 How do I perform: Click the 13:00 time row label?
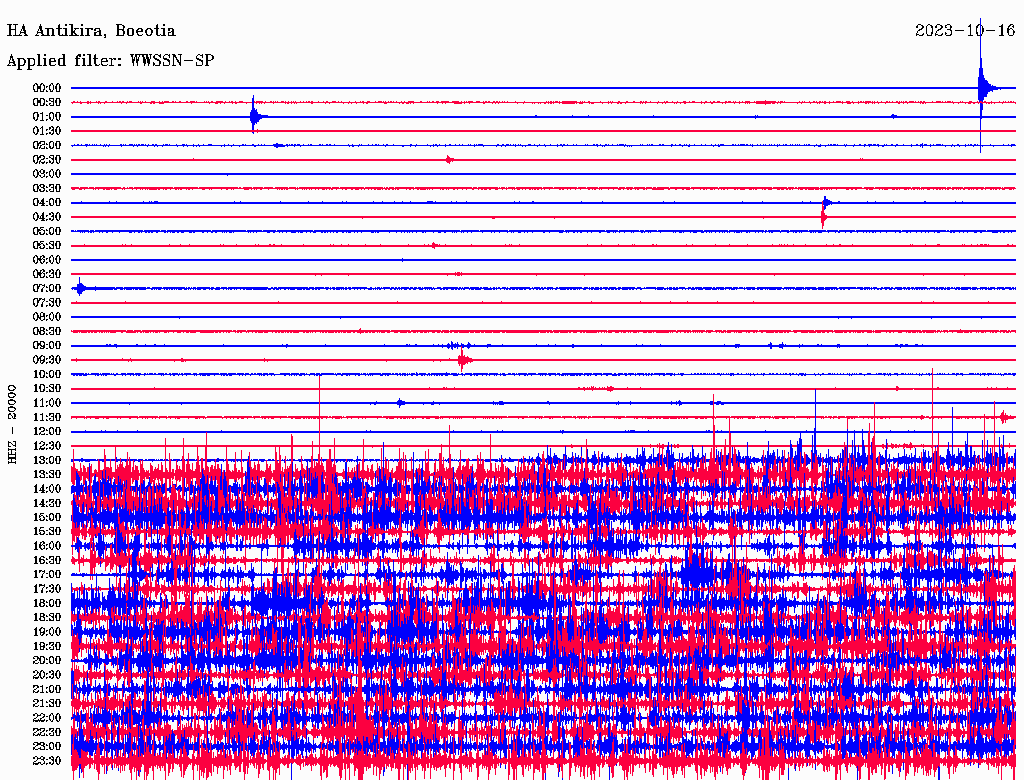tap(47, 460)
